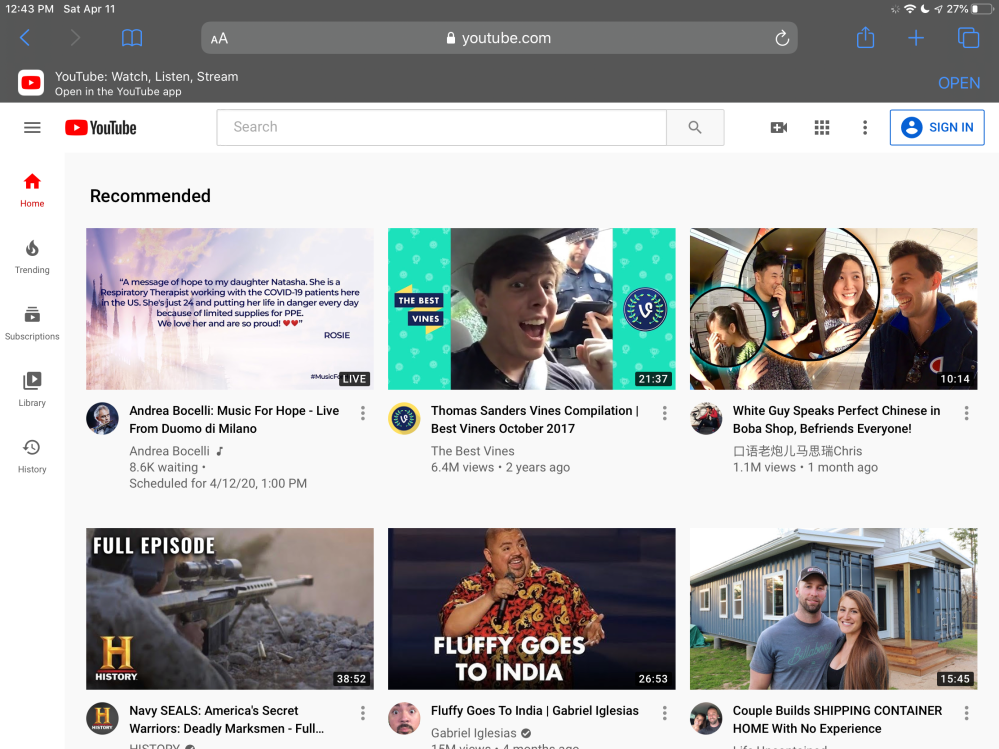Open the header three-dot overflow menu
The image size is (999, 749).
pos(864,127)
